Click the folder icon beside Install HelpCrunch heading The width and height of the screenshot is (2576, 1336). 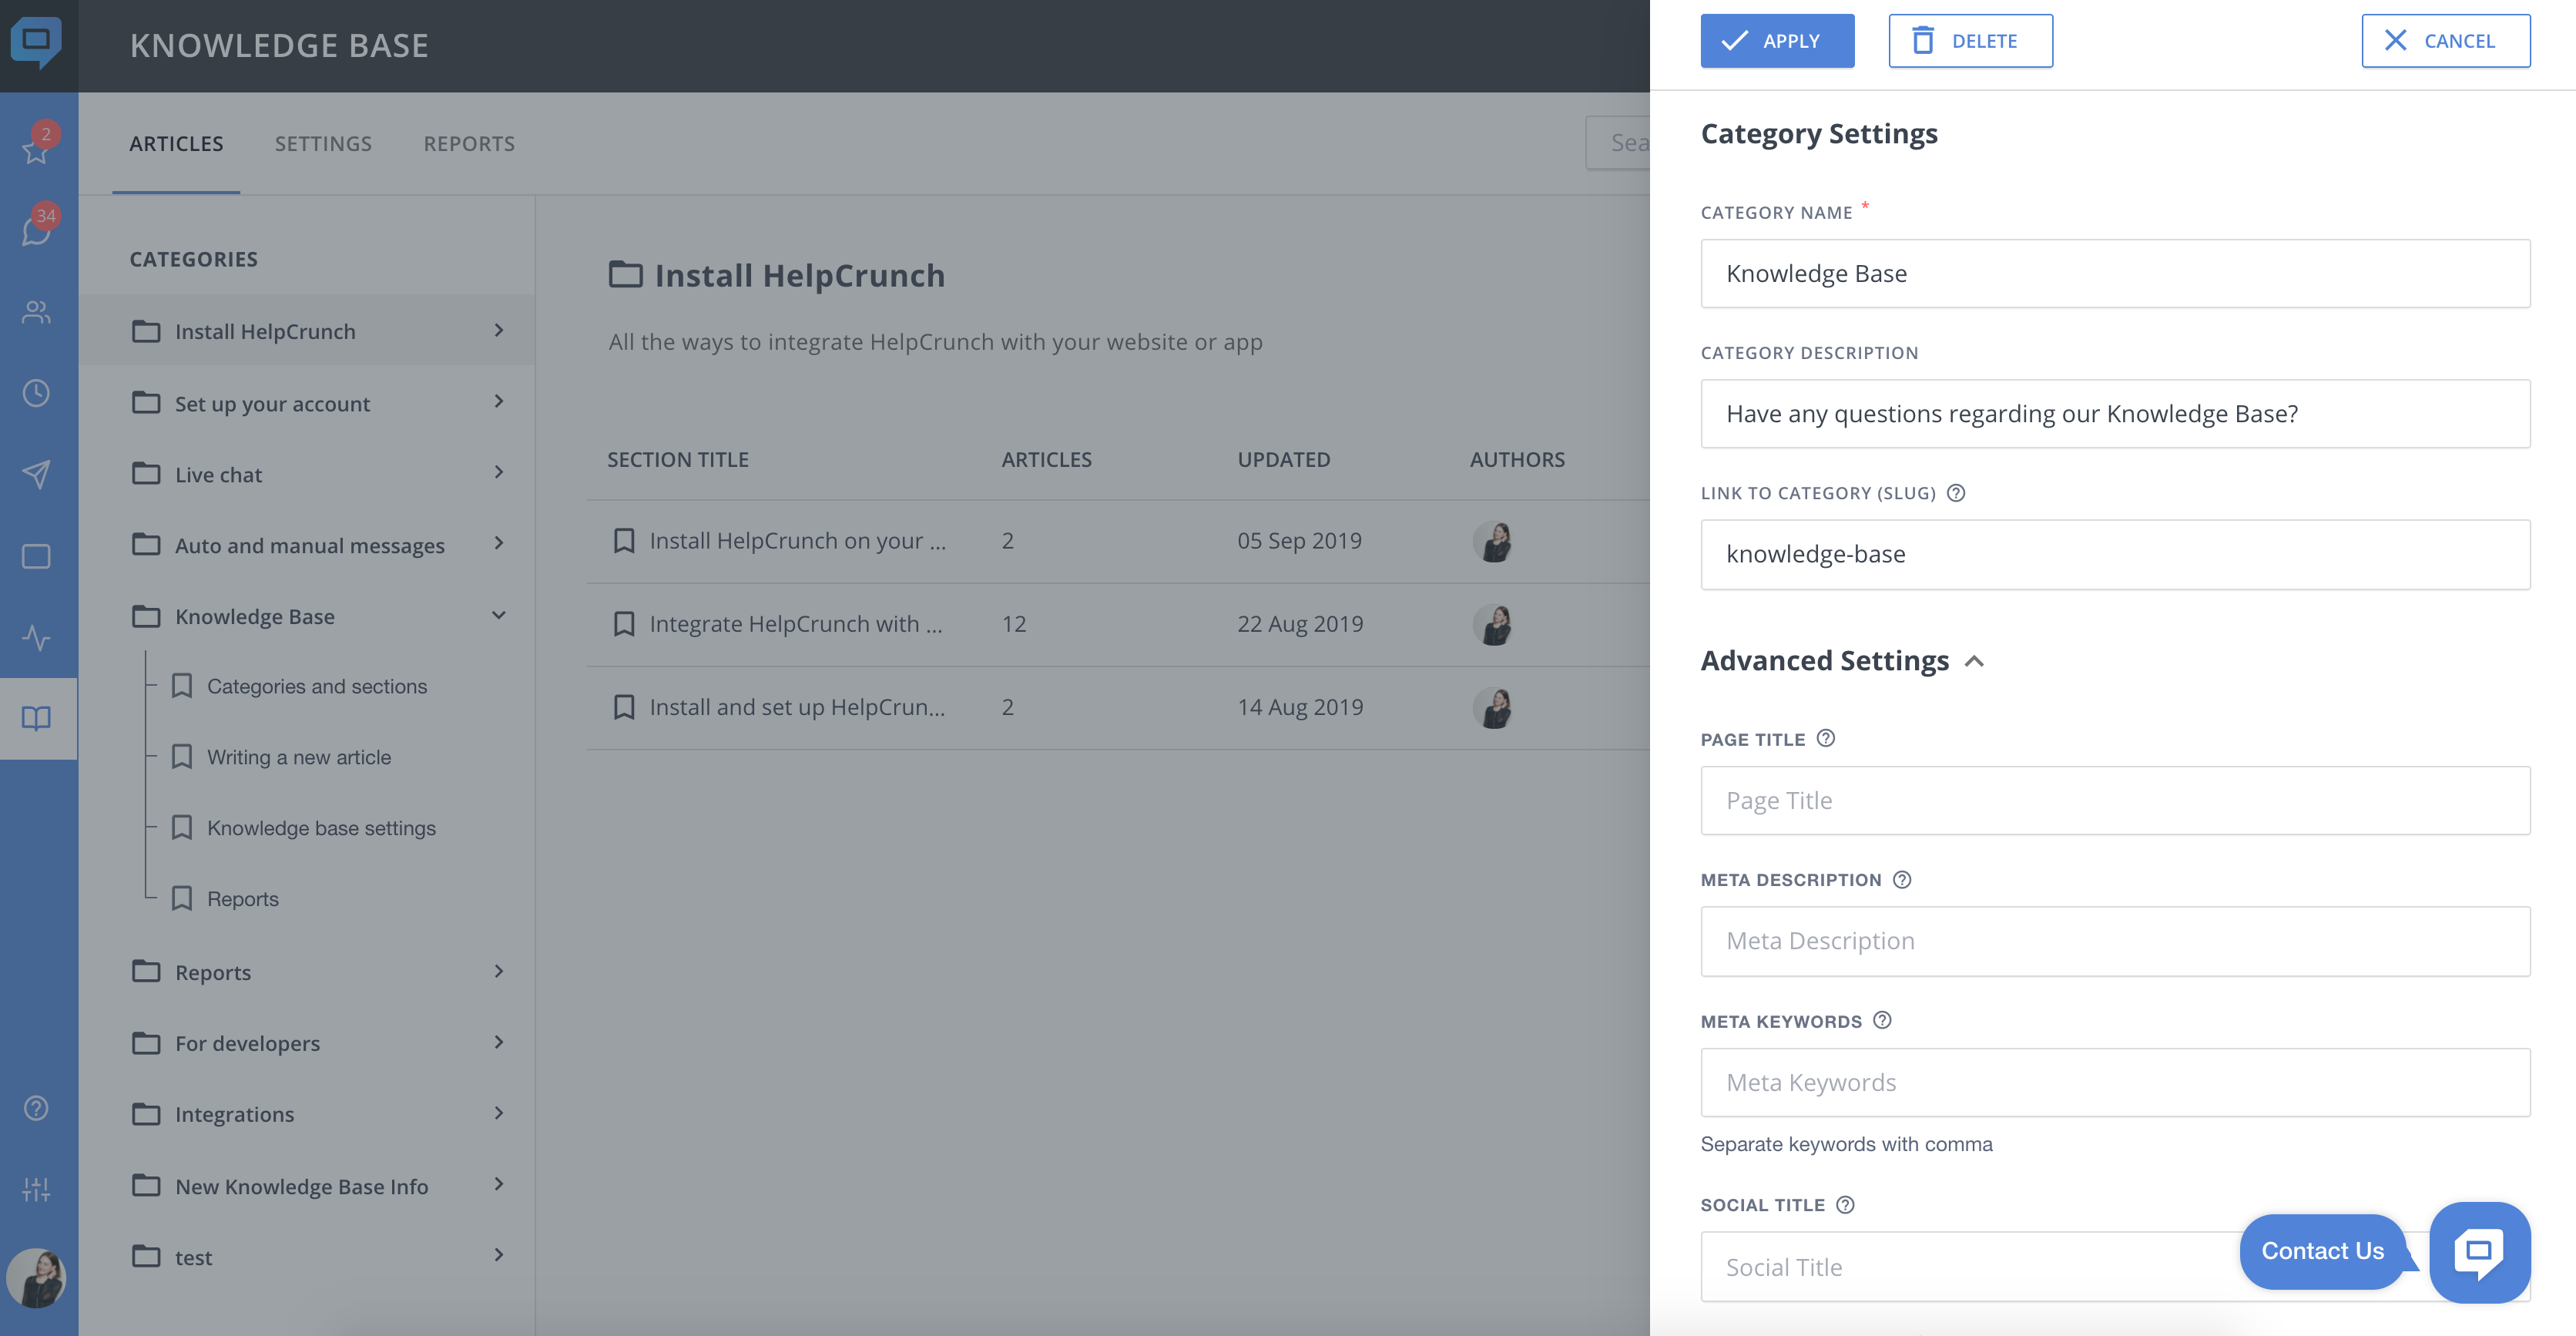[626, 274]
